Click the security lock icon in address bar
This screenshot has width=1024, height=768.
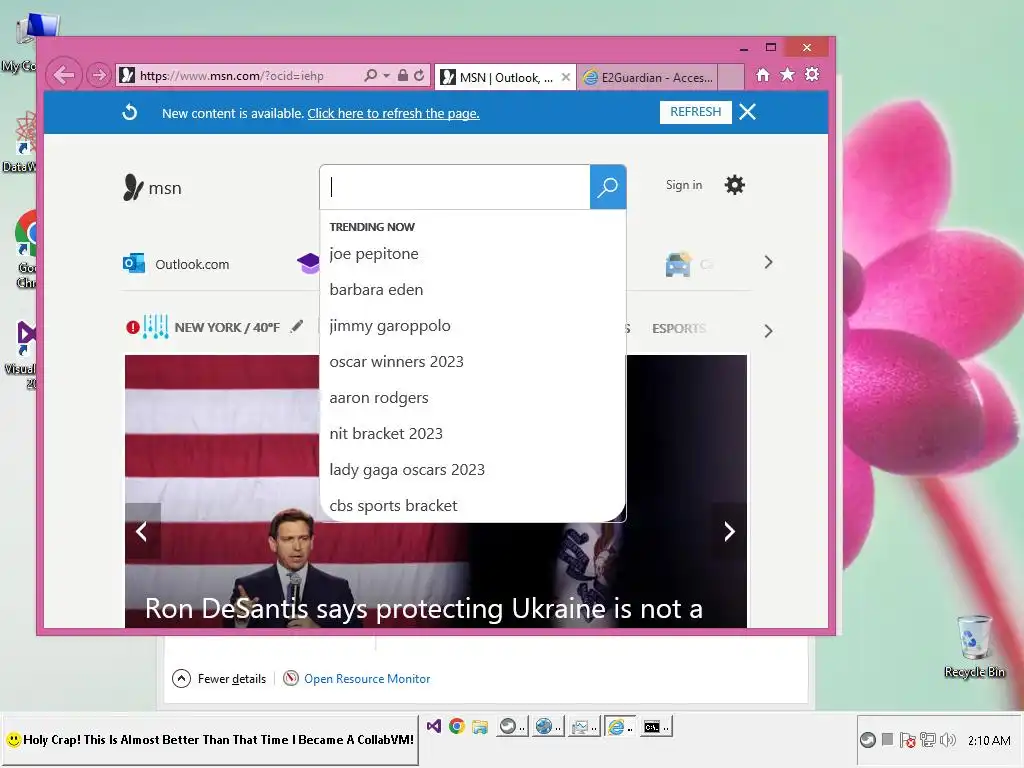[x=403, y=76]
